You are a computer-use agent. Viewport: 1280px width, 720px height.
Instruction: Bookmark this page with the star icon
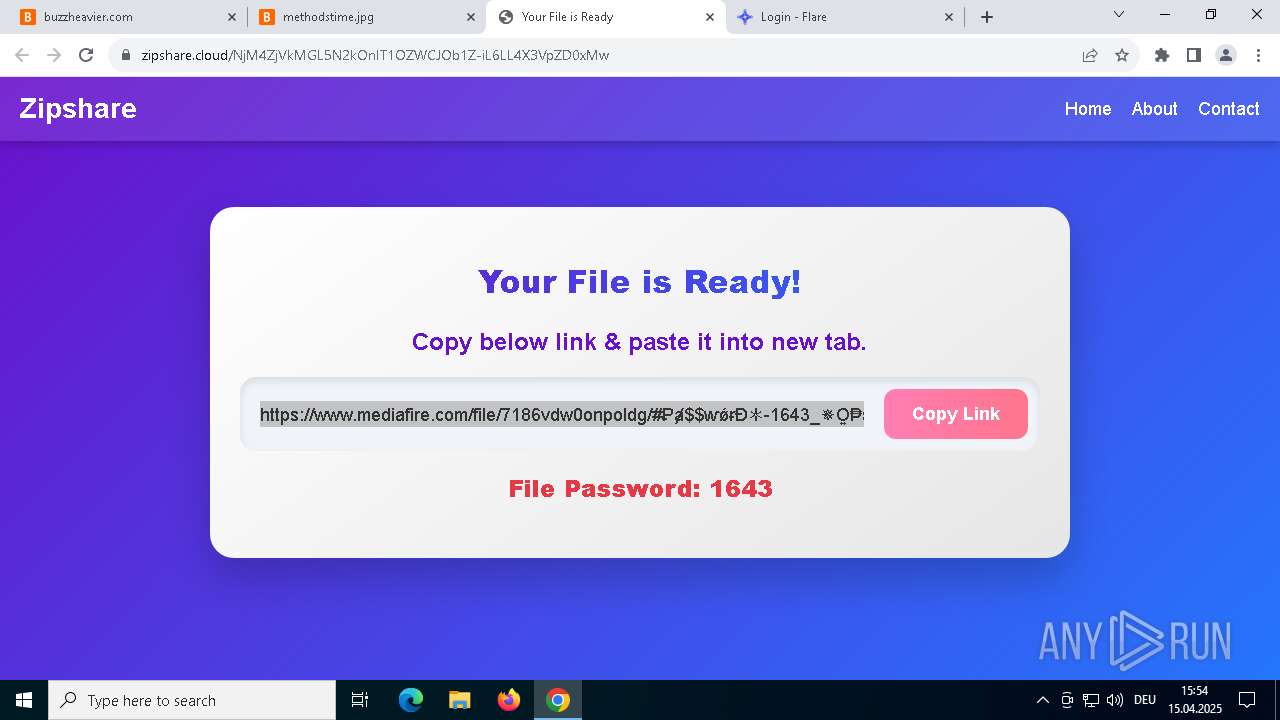[1122, 55]
